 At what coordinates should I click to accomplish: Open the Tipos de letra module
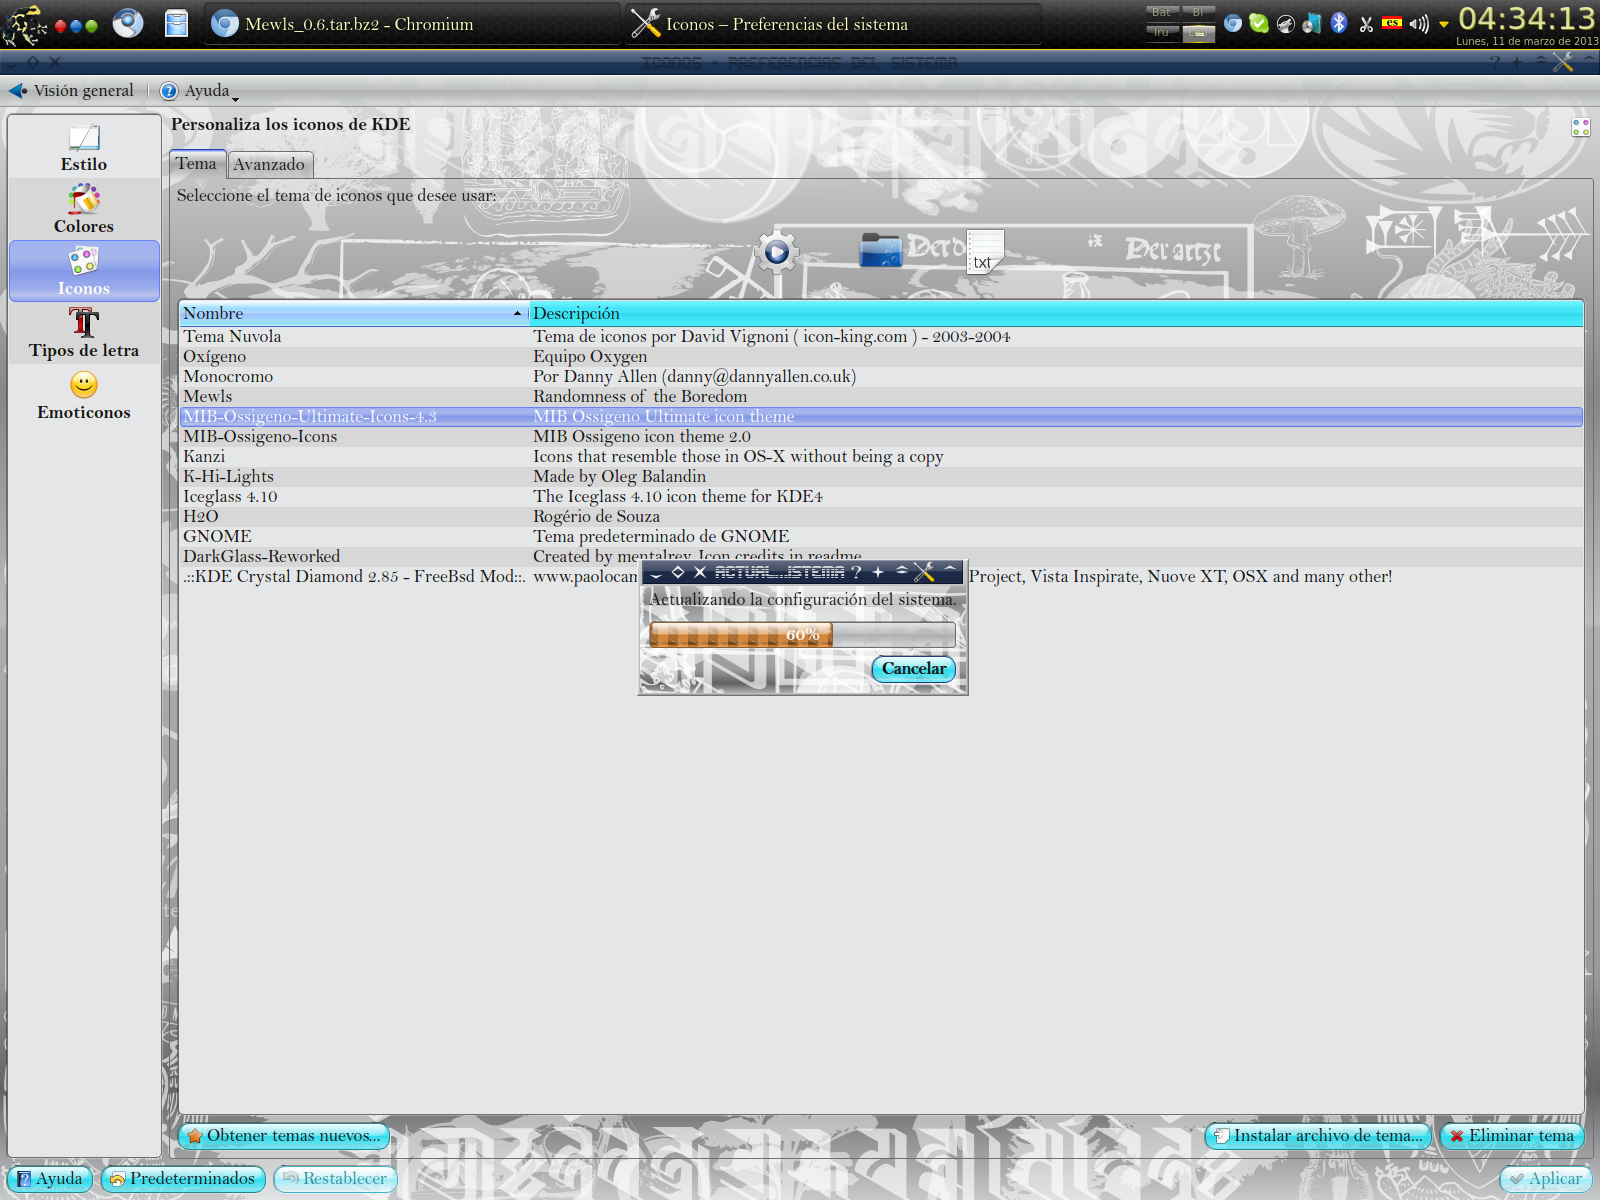tap(84, 334)
